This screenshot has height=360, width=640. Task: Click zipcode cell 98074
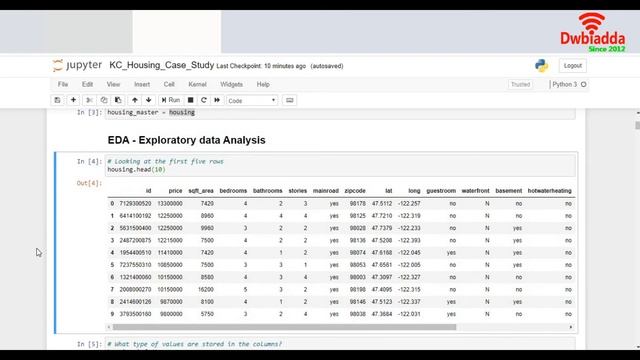click(x=358, y=252)
